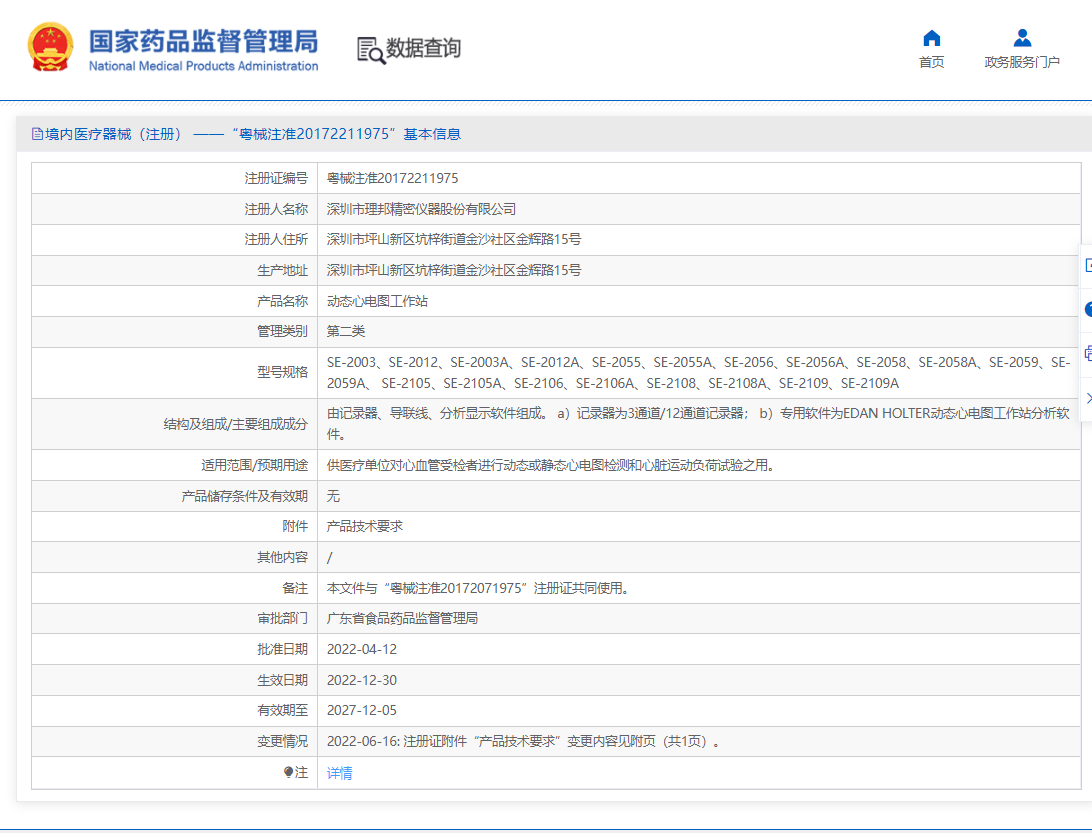Click the 供医疗单位 intended use text
This screenshot has height=833, width=1092.
pos(551,465)
